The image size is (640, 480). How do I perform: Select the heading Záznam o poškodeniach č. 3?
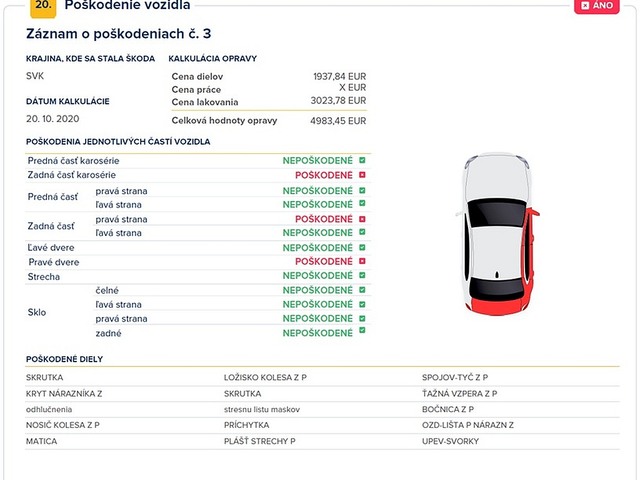pyautogui.click(x=118, y=33)
